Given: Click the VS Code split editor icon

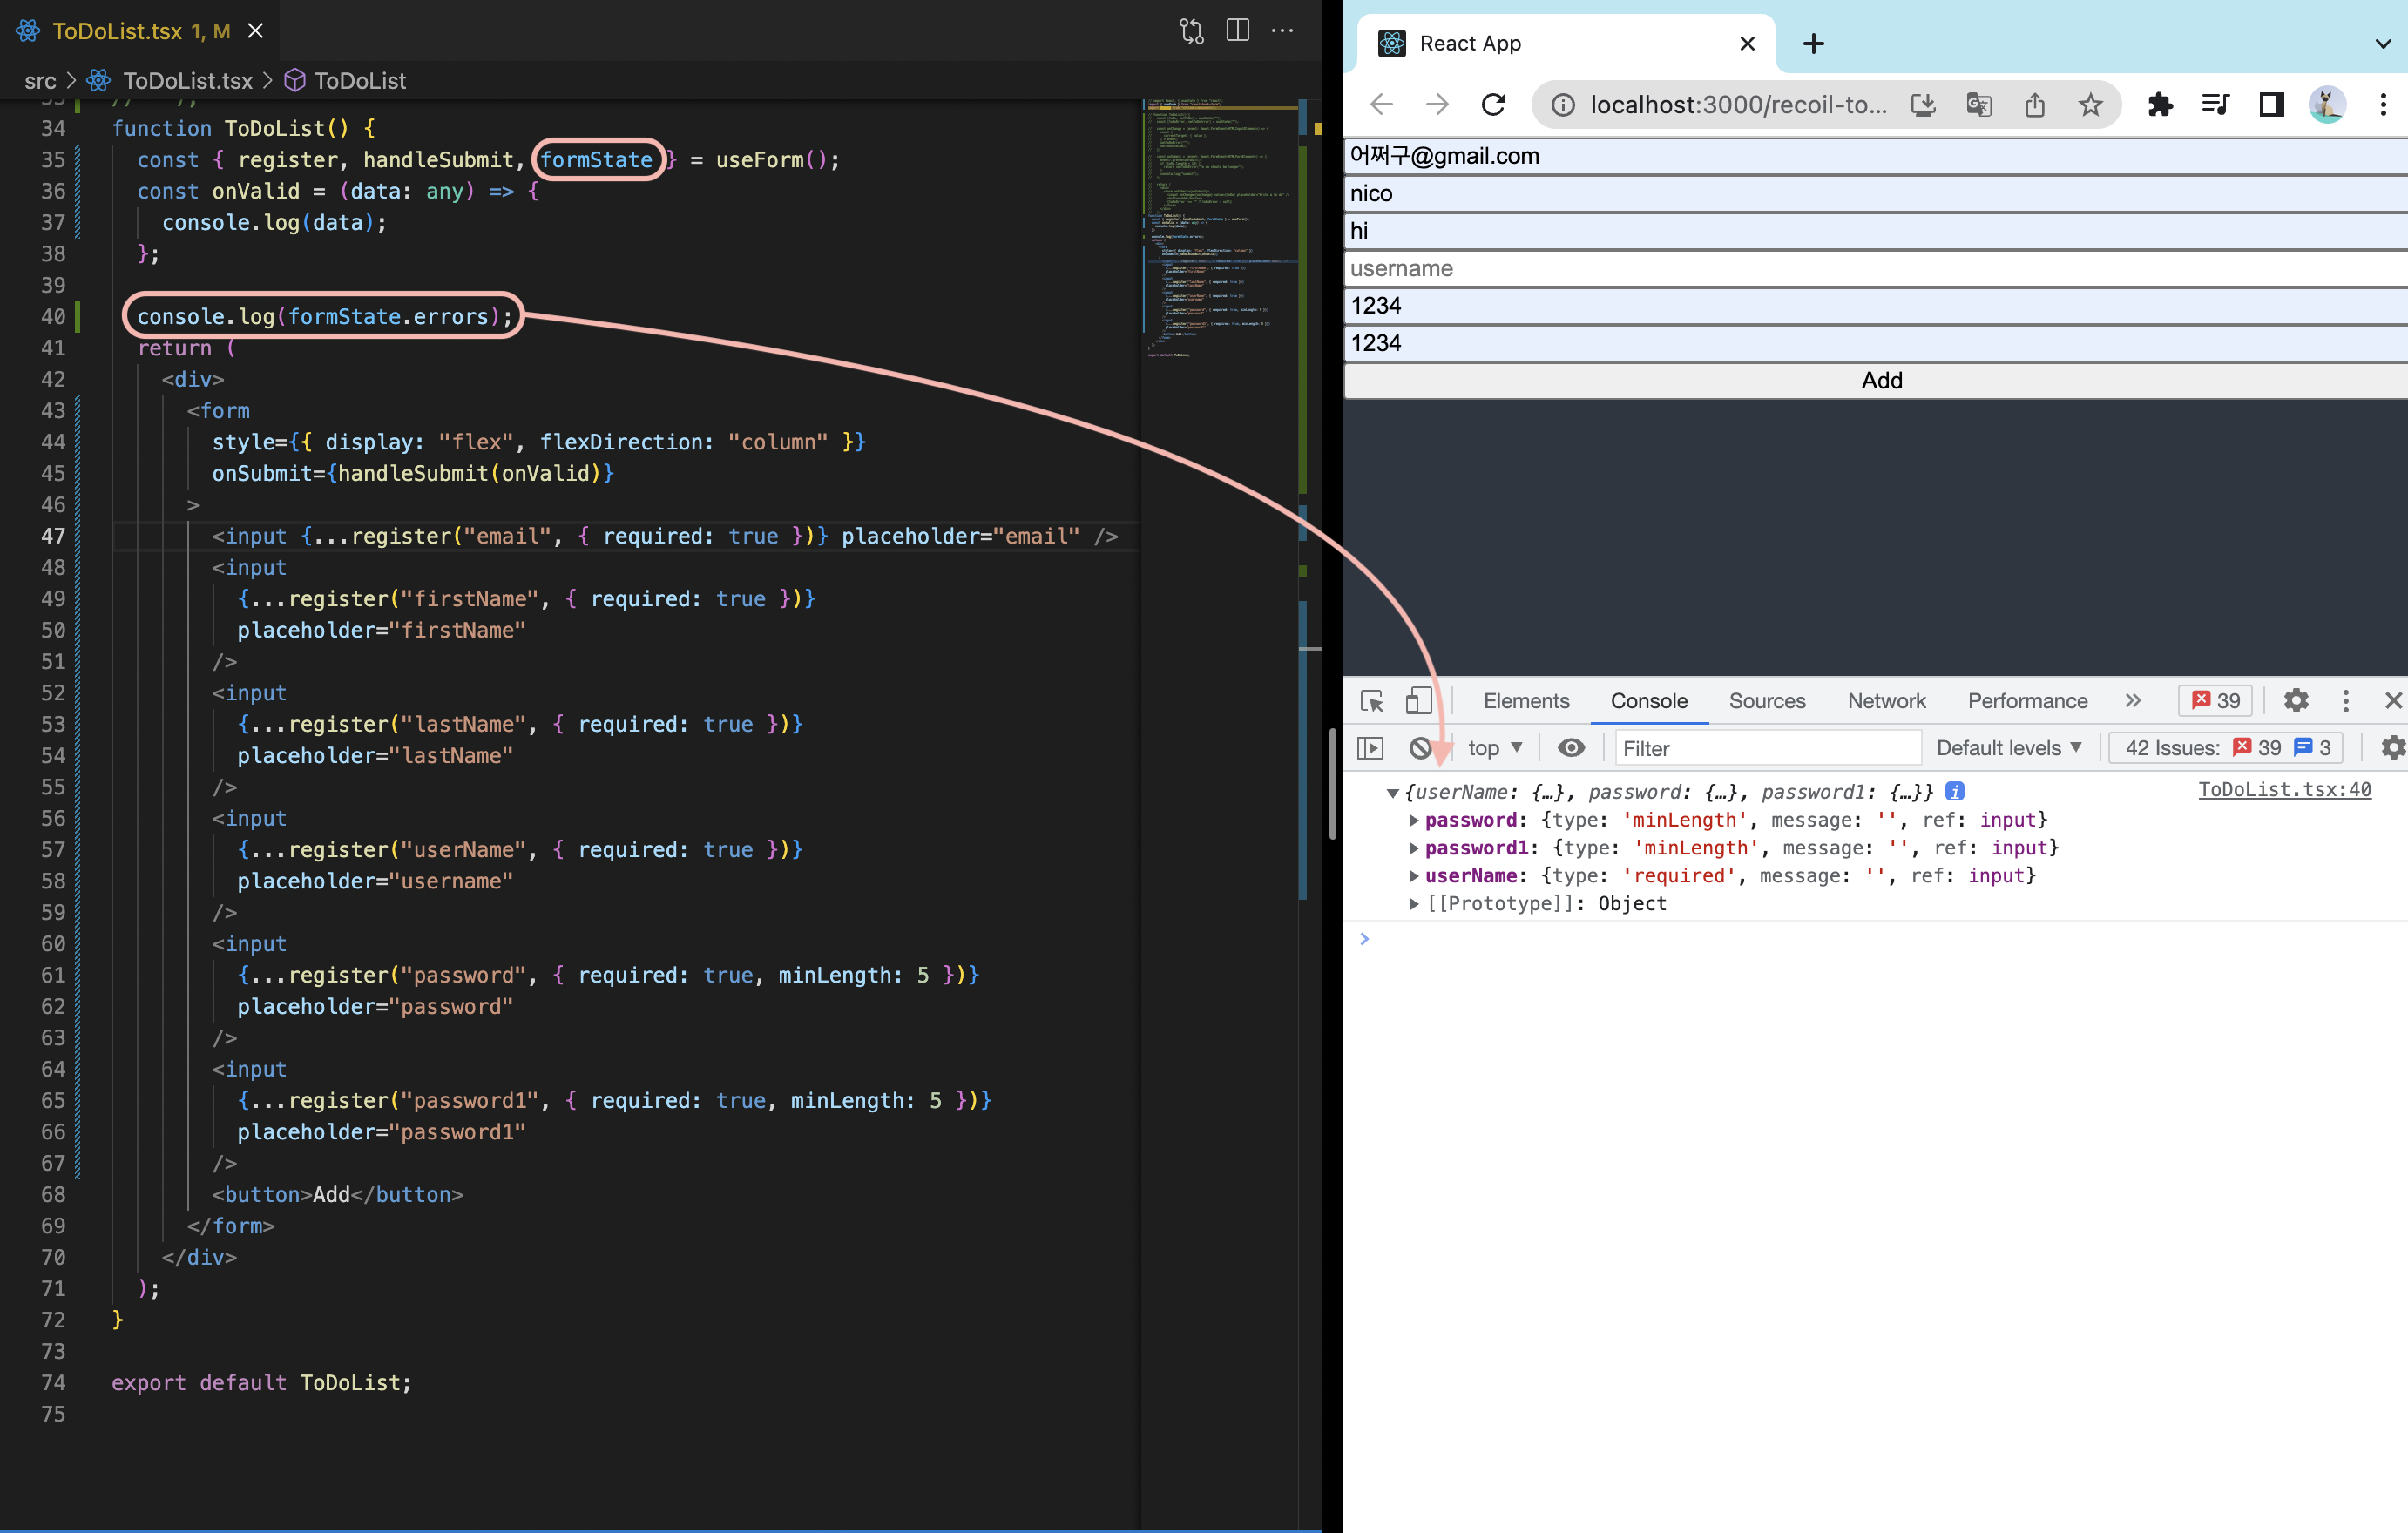Looking at the screenshot, I should coord(1237,31).
